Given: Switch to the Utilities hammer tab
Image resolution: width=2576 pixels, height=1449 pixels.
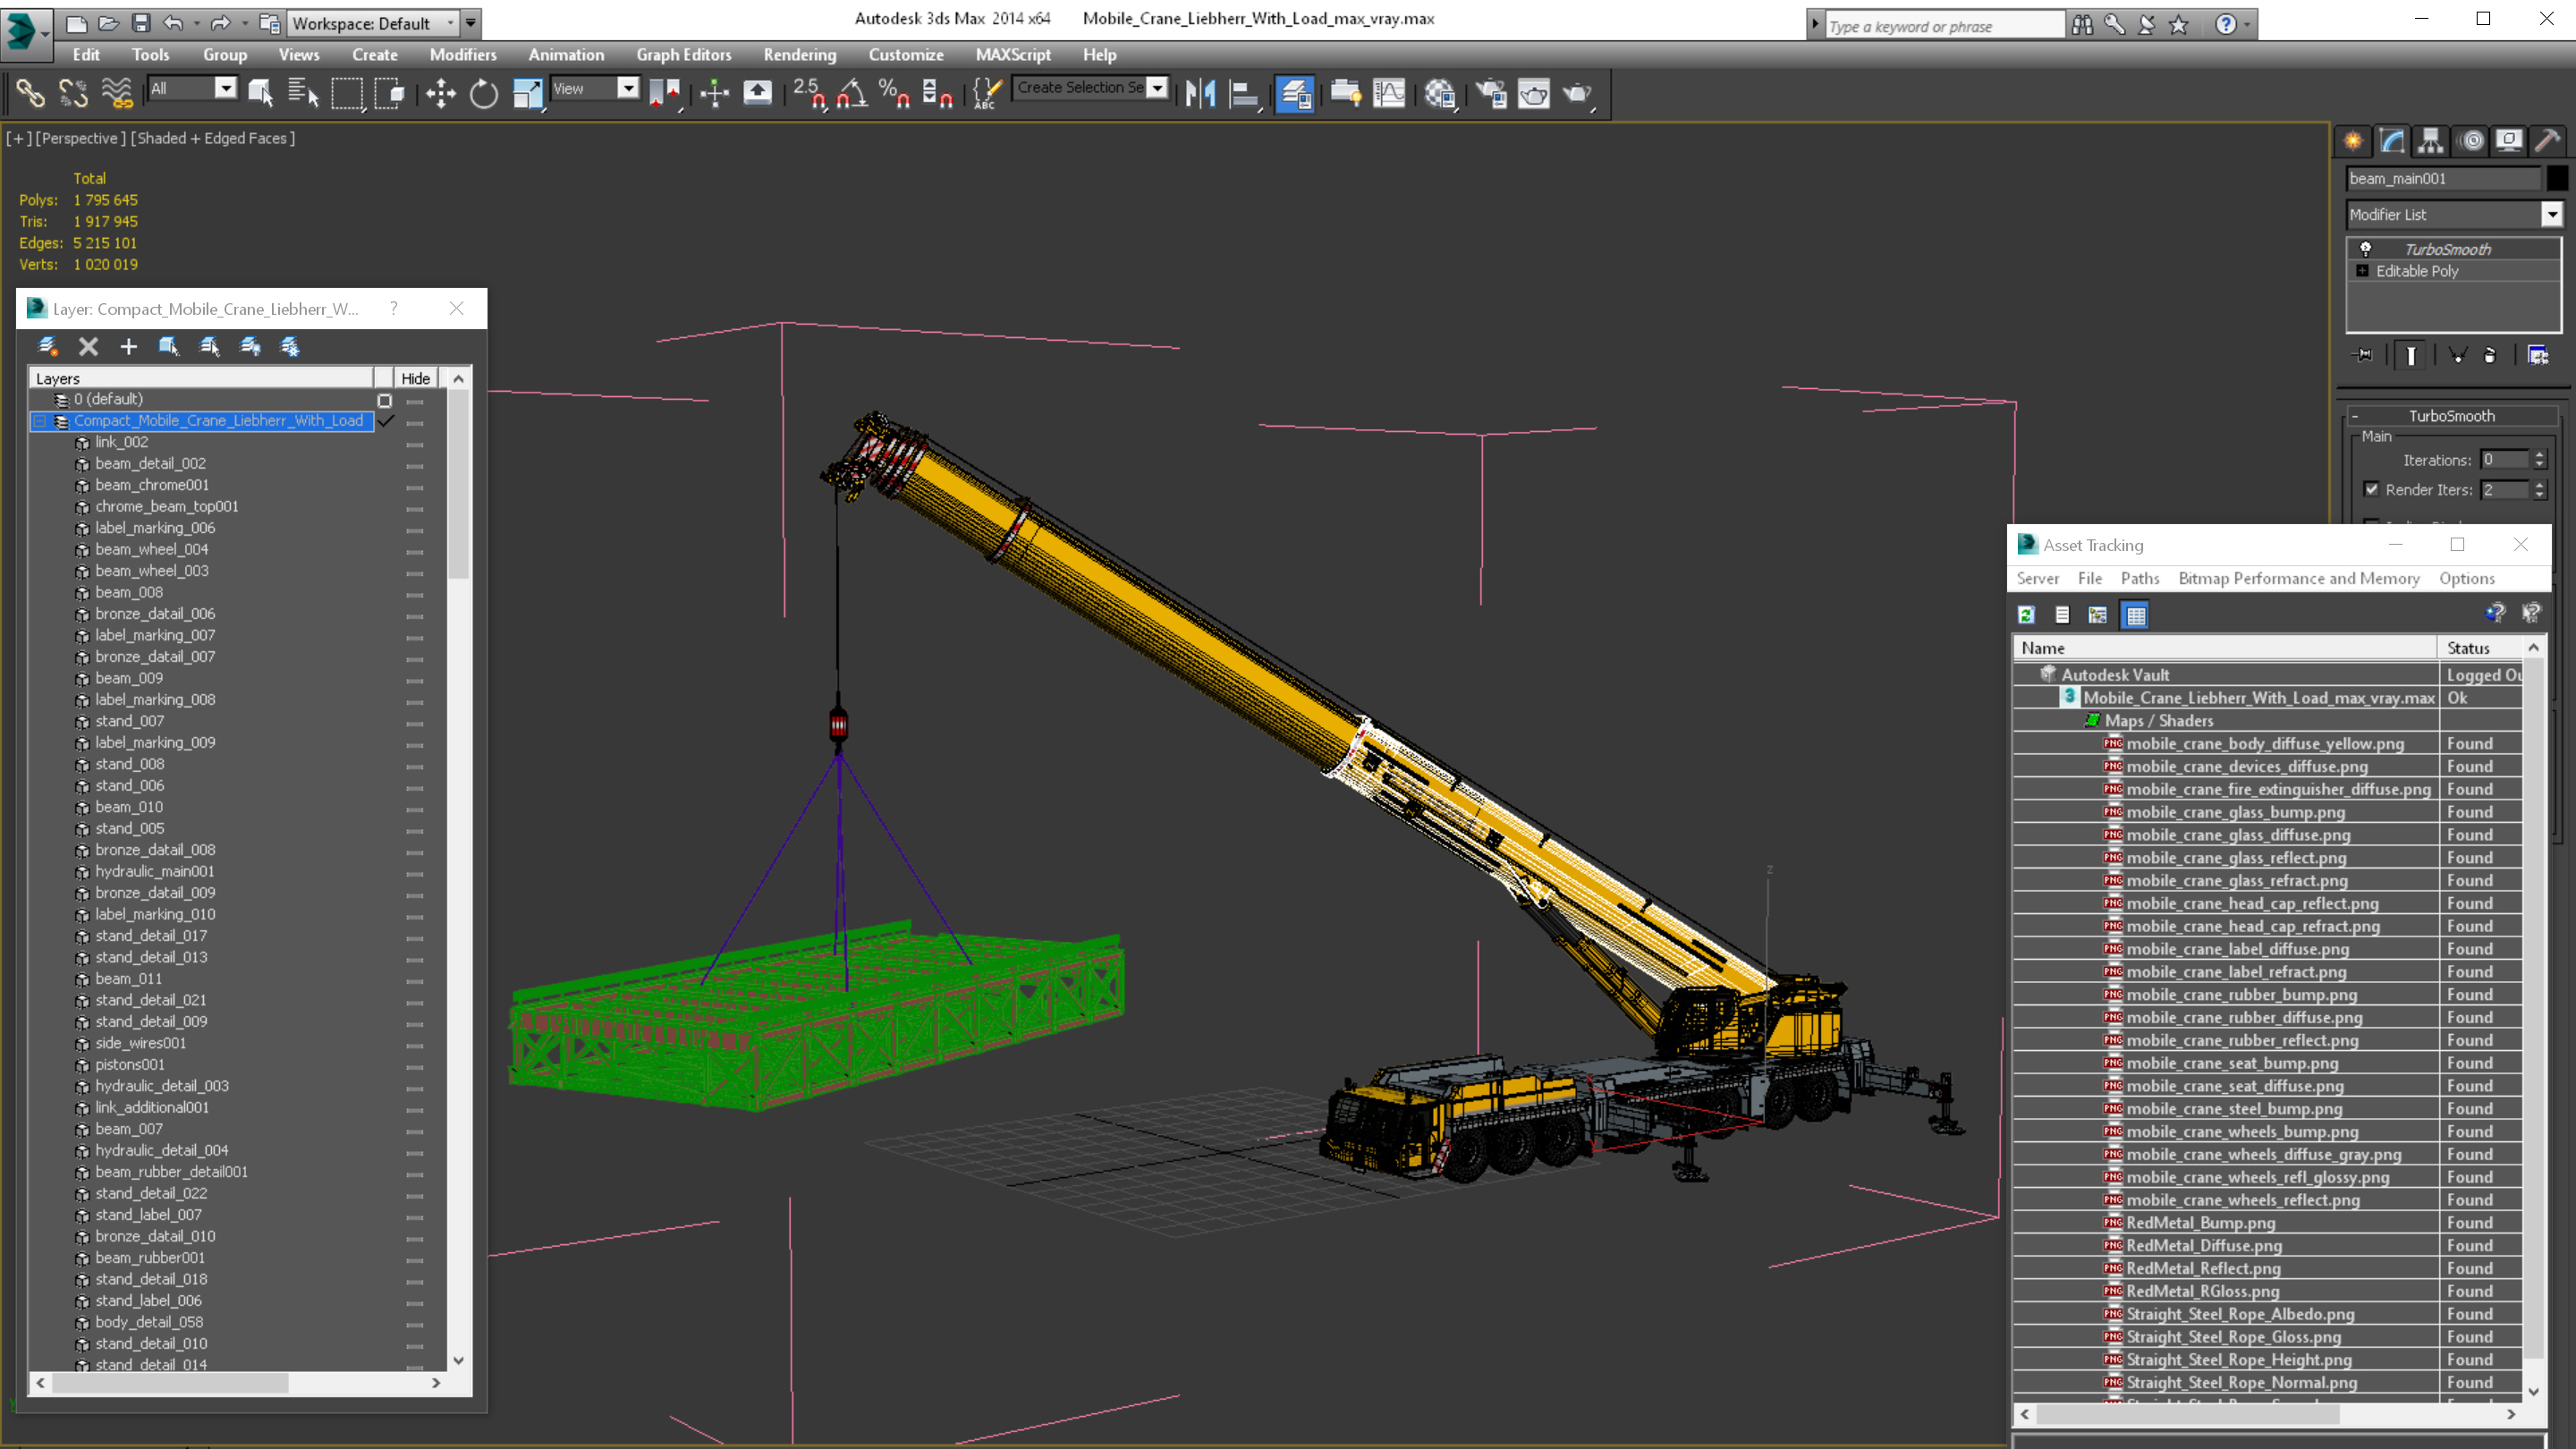Looking at the screenshot, I should tap(2548, 141).
